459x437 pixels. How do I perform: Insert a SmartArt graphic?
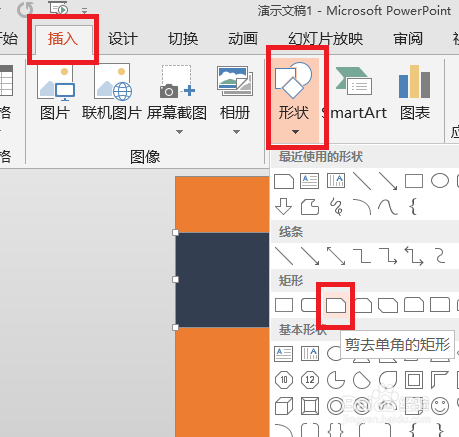point(354,92)
